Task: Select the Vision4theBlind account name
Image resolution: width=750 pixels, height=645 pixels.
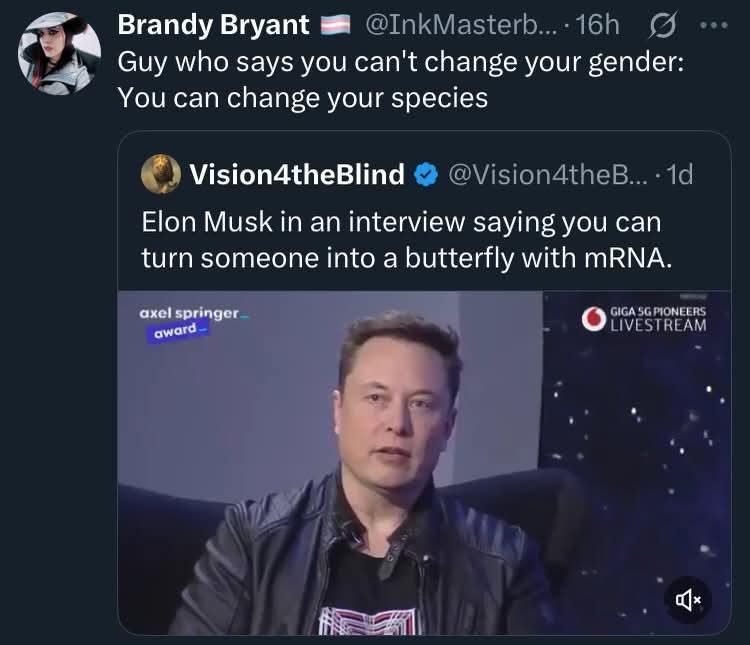Action: point(297,175)
